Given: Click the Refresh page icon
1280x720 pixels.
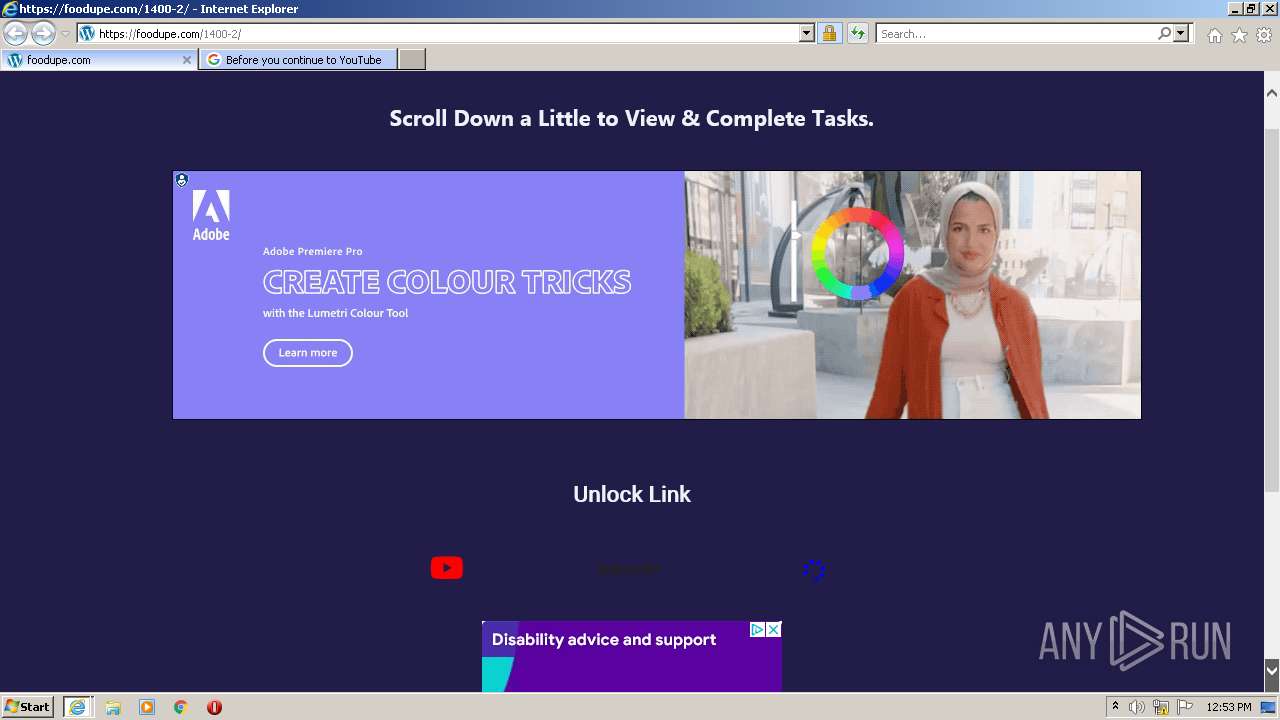Looking at the screenshot, I should point(857,33).
